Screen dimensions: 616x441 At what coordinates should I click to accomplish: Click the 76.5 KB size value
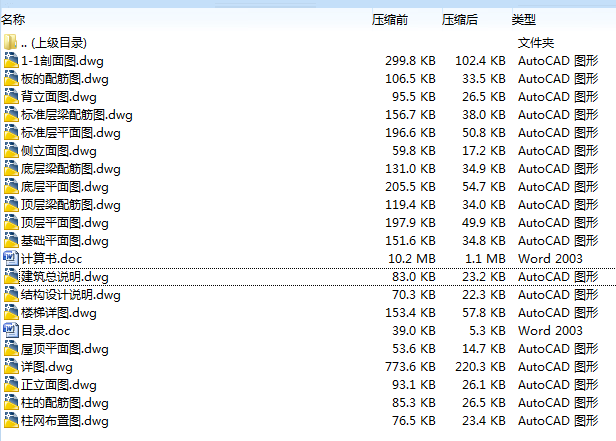tap(414, 421)
